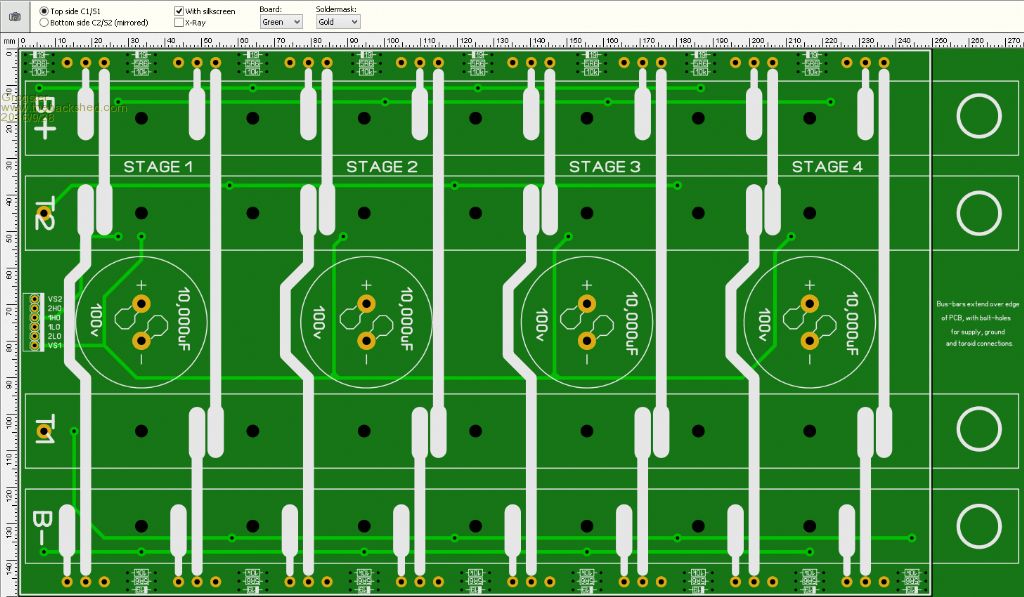Click the VS2 header pin pad

(x=33, y=299)
